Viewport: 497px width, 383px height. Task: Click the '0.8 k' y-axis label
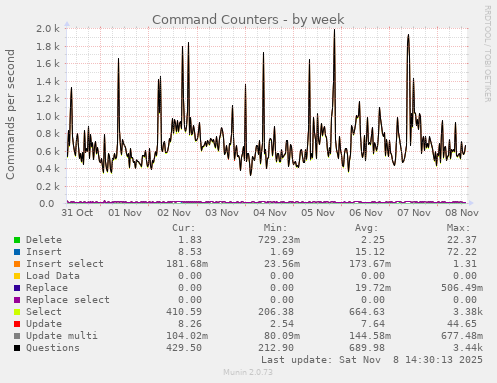click(x=48, y=134)
